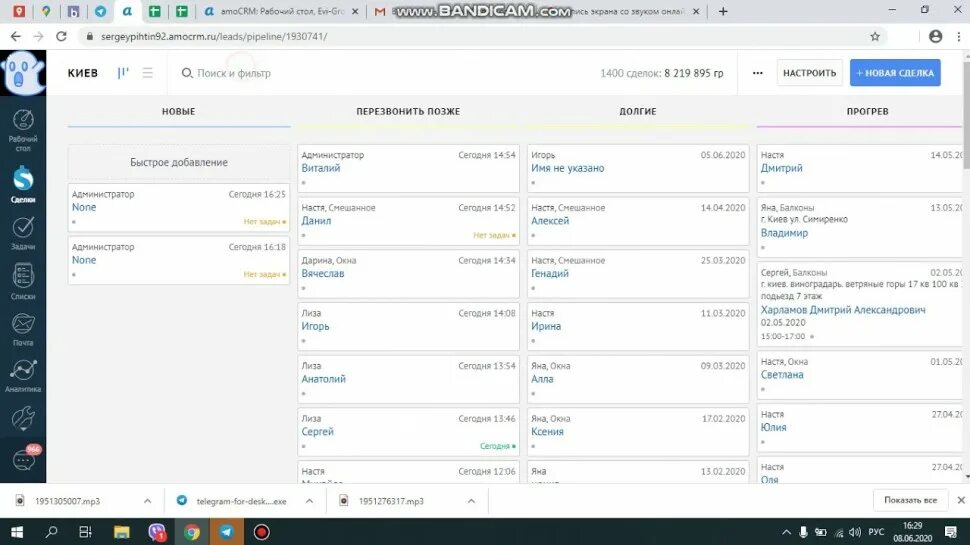The image size is (970, 545).
Task: Open deal Анатолий
Action: point(323,379)
